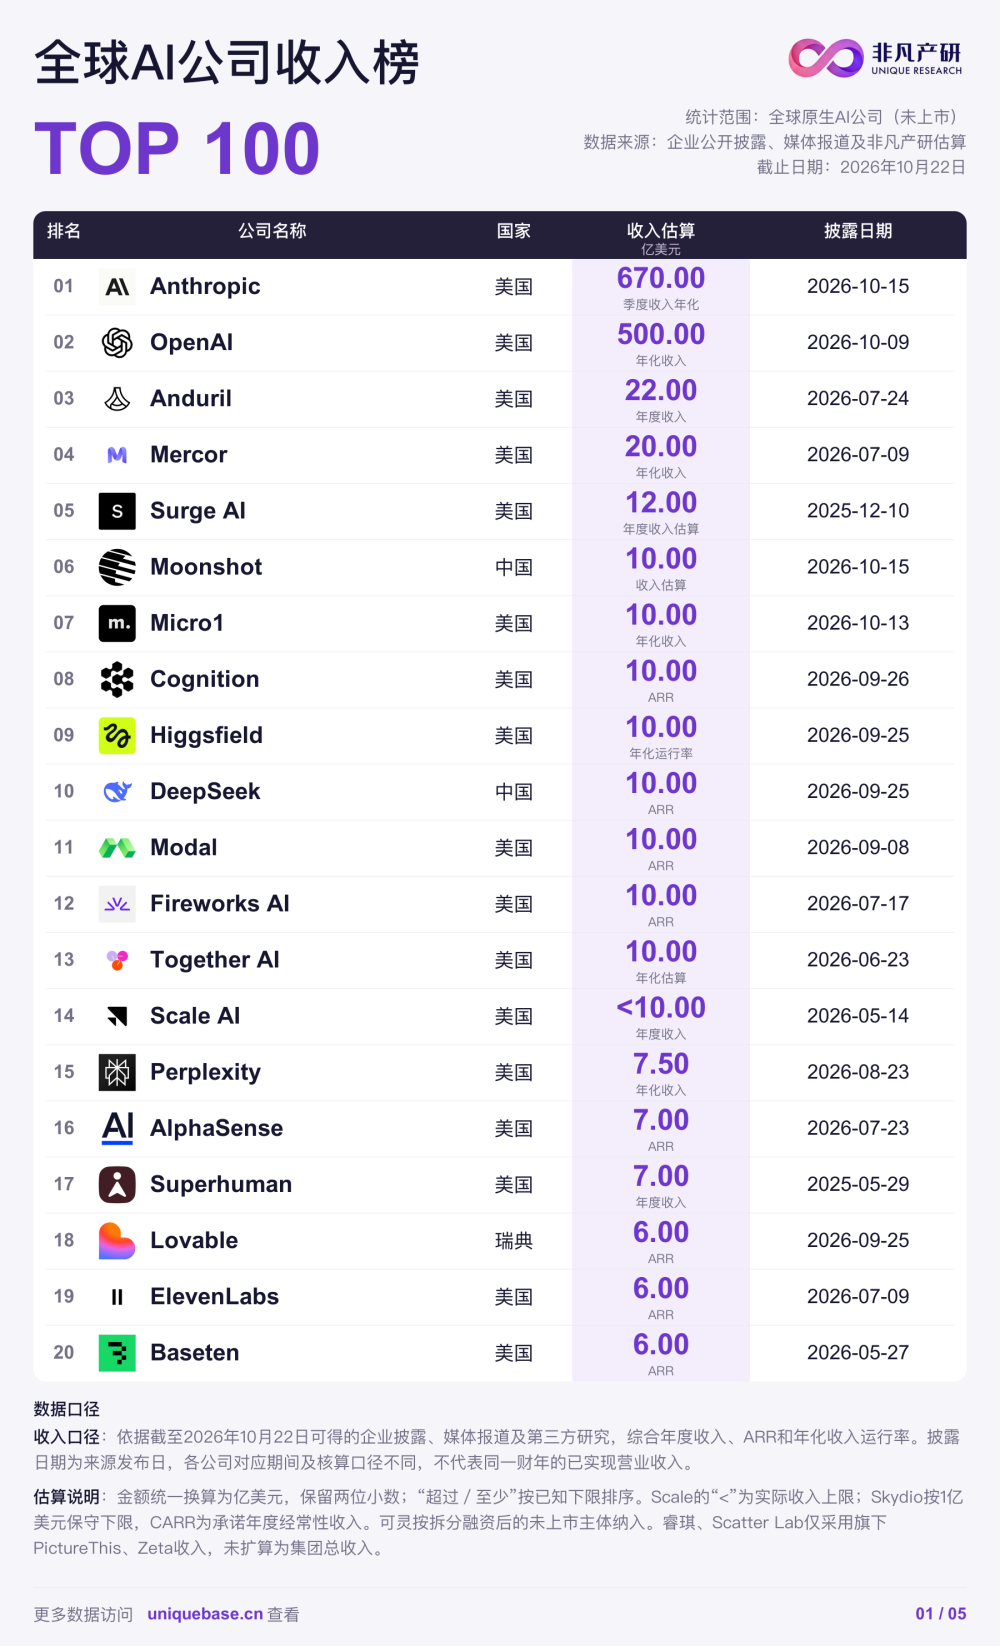Click the Scale AI revenue value <10.00

[661, 1008]
